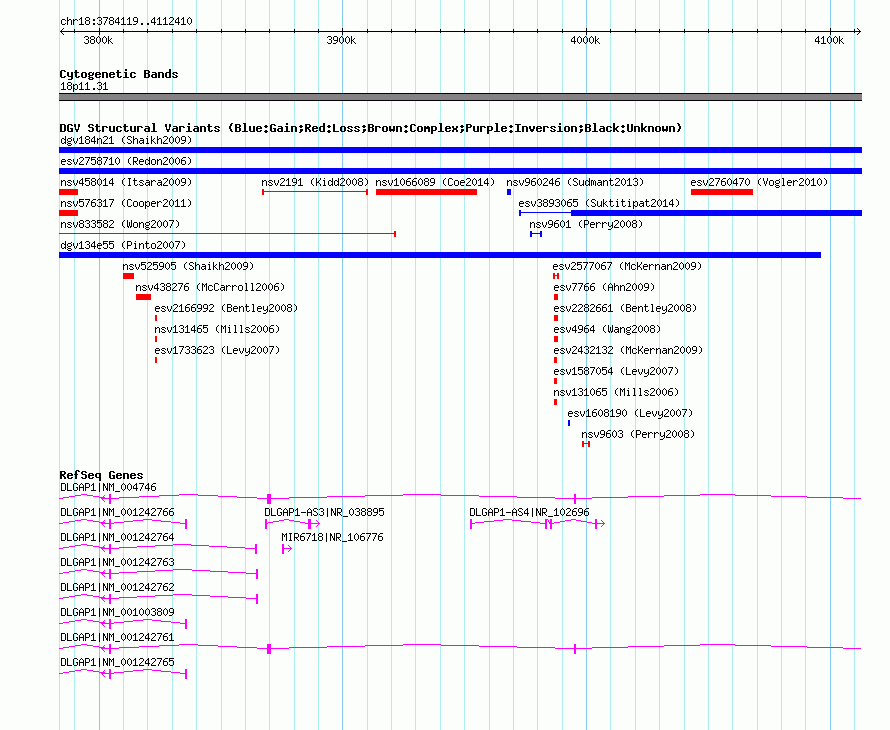Click the esv2760470 (Vogler2010) label
Screen dimensions: 890x730
click(x=759, y=182)
